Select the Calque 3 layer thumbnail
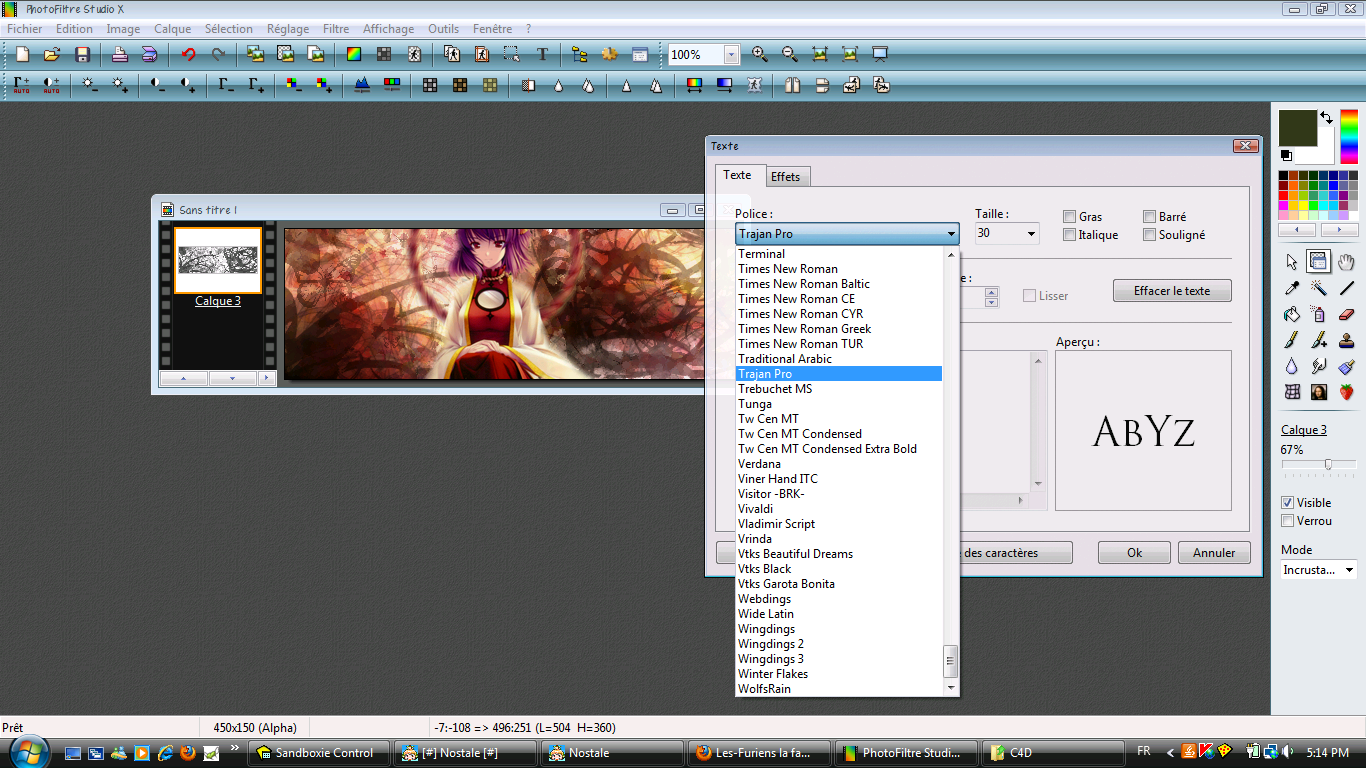 coord(218,260)
